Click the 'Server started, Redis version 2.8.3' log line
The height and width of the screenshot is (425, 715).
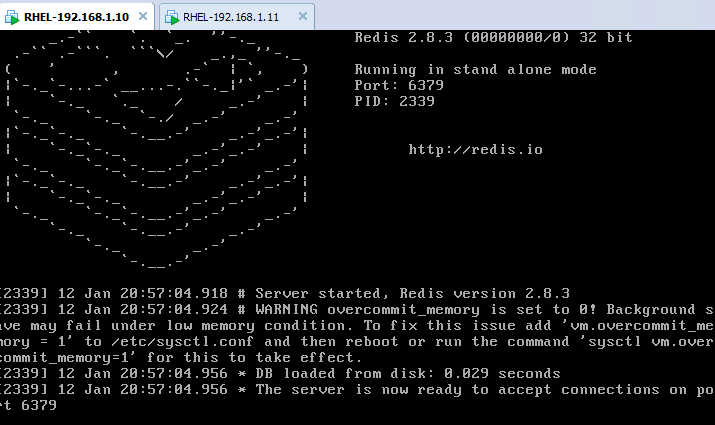[285, 293]
